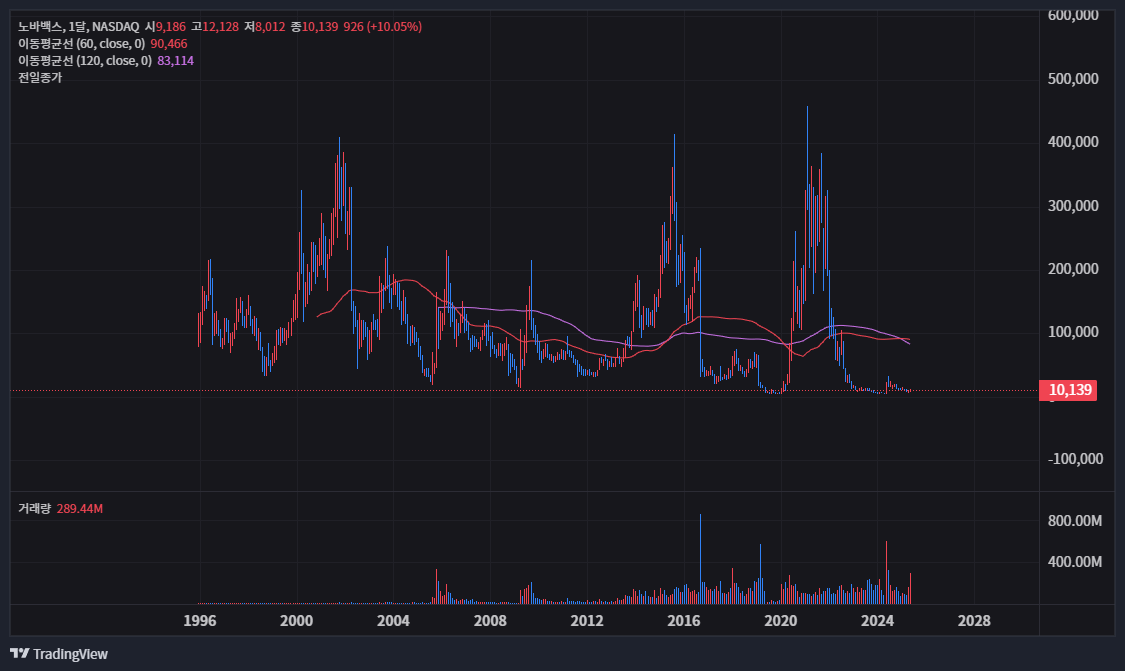Click the 2028 label on time axis
The image size is (1125, 671).
click(x=974, y=621)
